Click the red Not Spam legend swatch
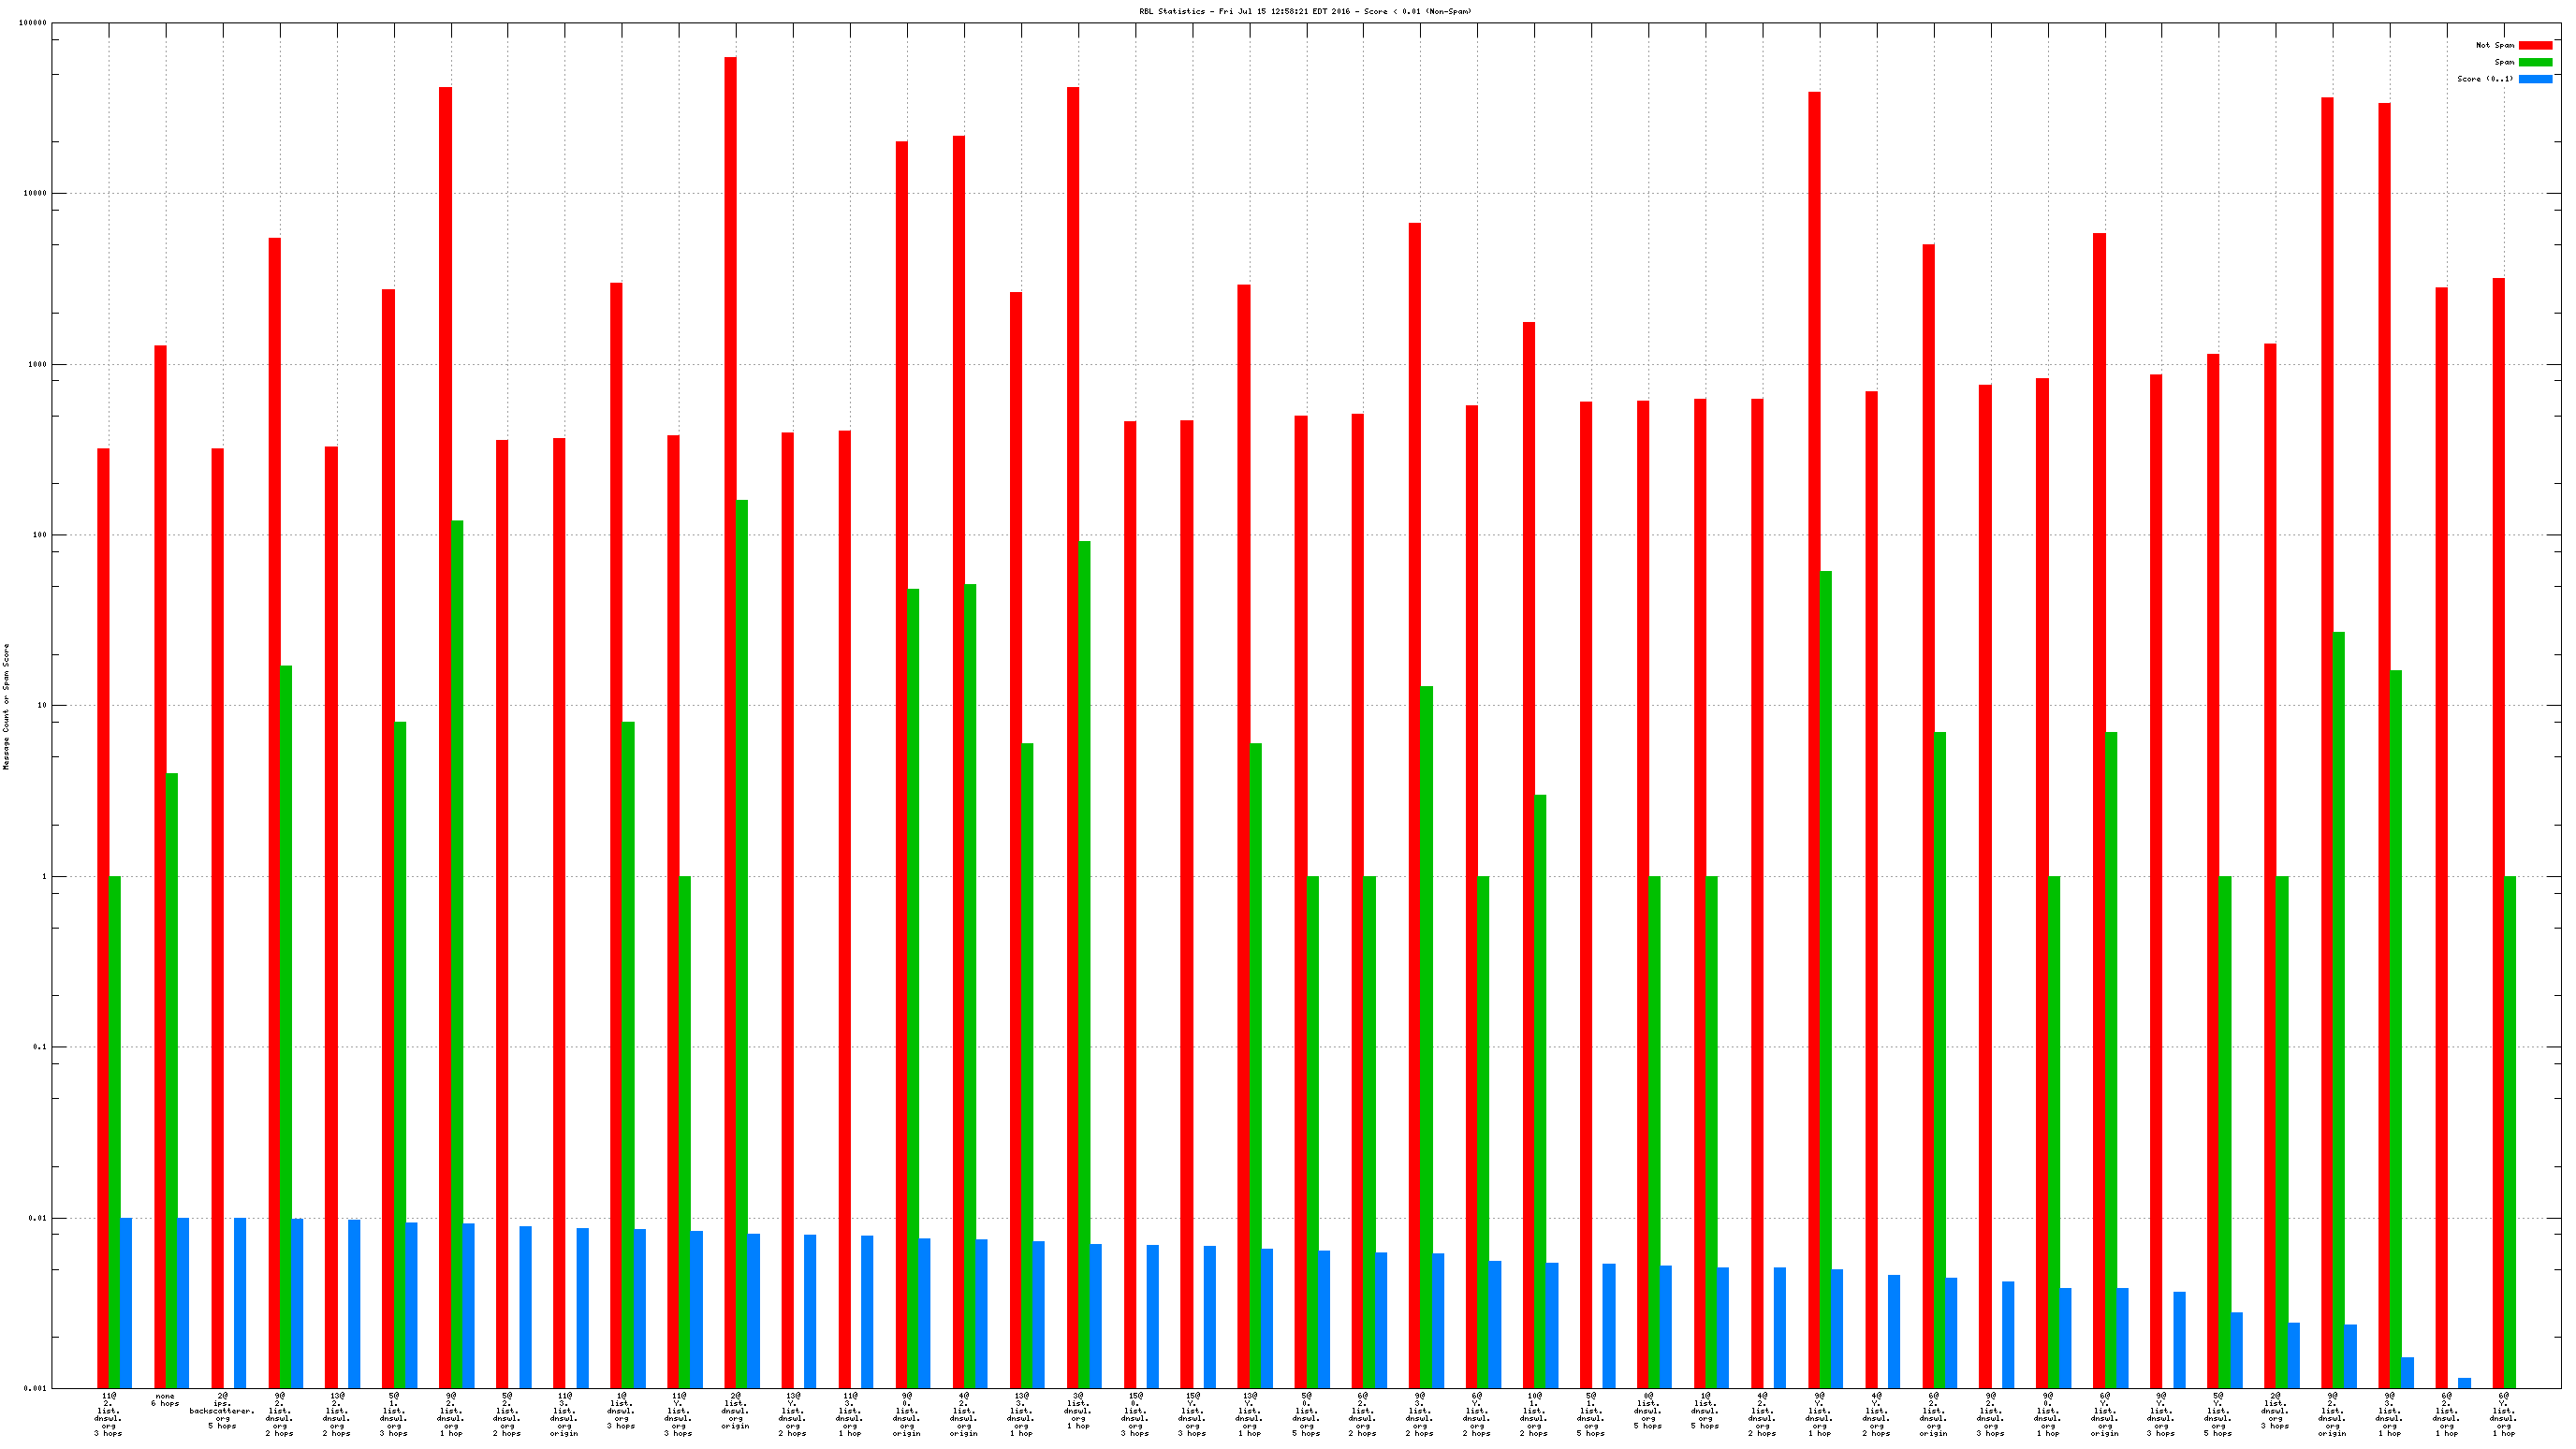 click(2534, 45)
